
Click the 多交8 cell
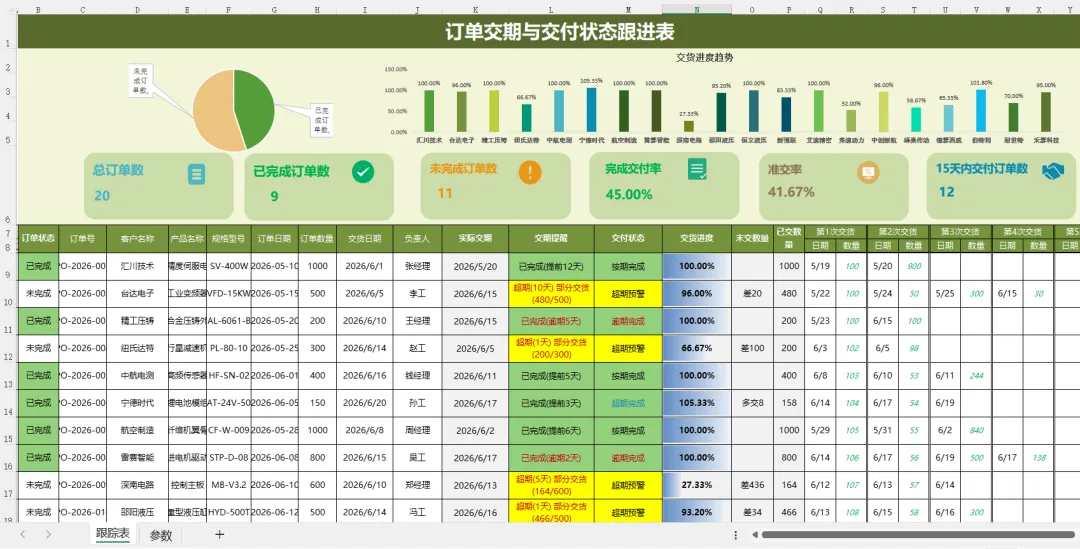(x=752, y=403)
